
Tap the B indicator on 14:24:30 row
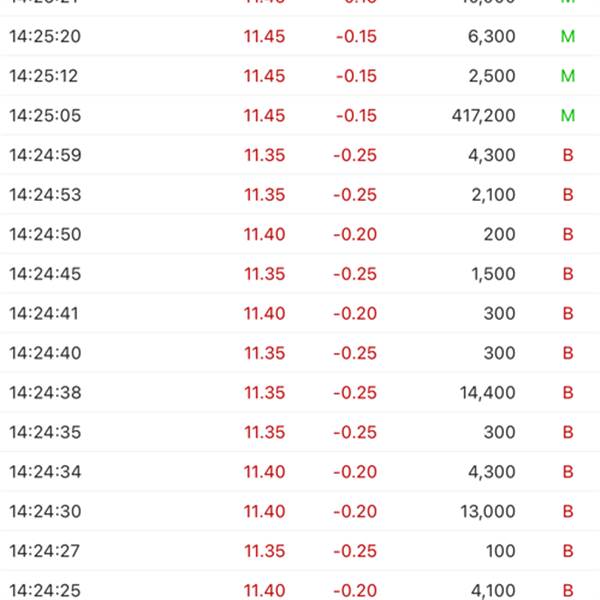tap(568, 511)
